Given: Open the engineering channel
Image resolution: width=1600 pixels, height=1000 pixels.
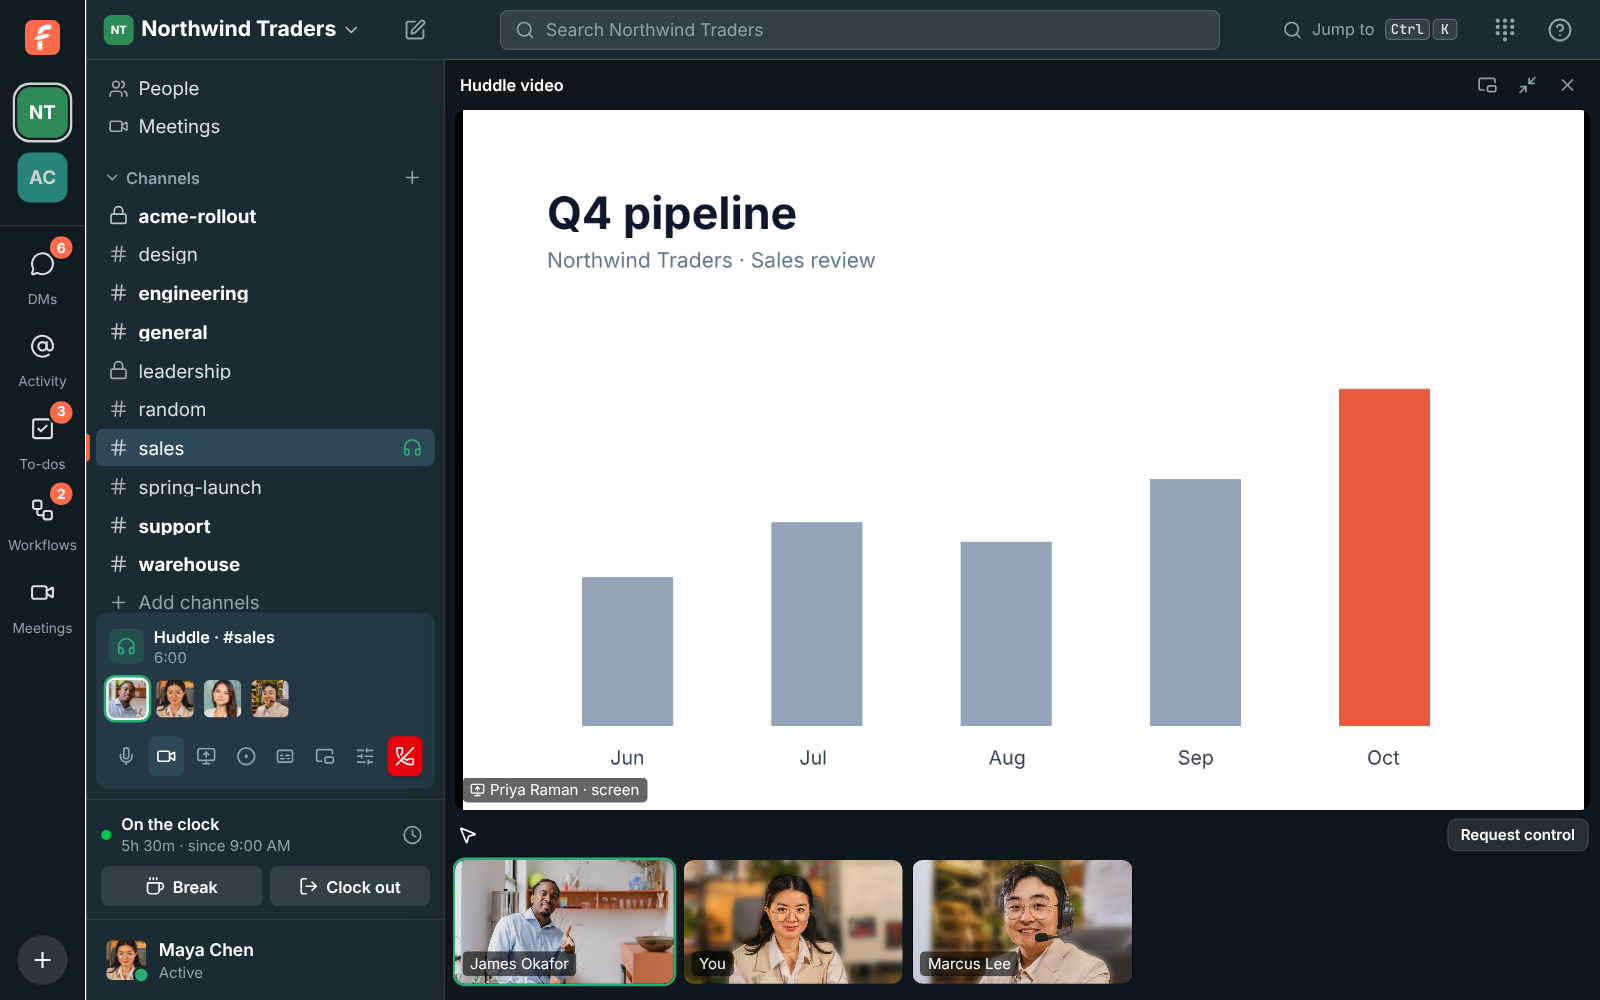Looking at the screenshot, I should (265, 293).
